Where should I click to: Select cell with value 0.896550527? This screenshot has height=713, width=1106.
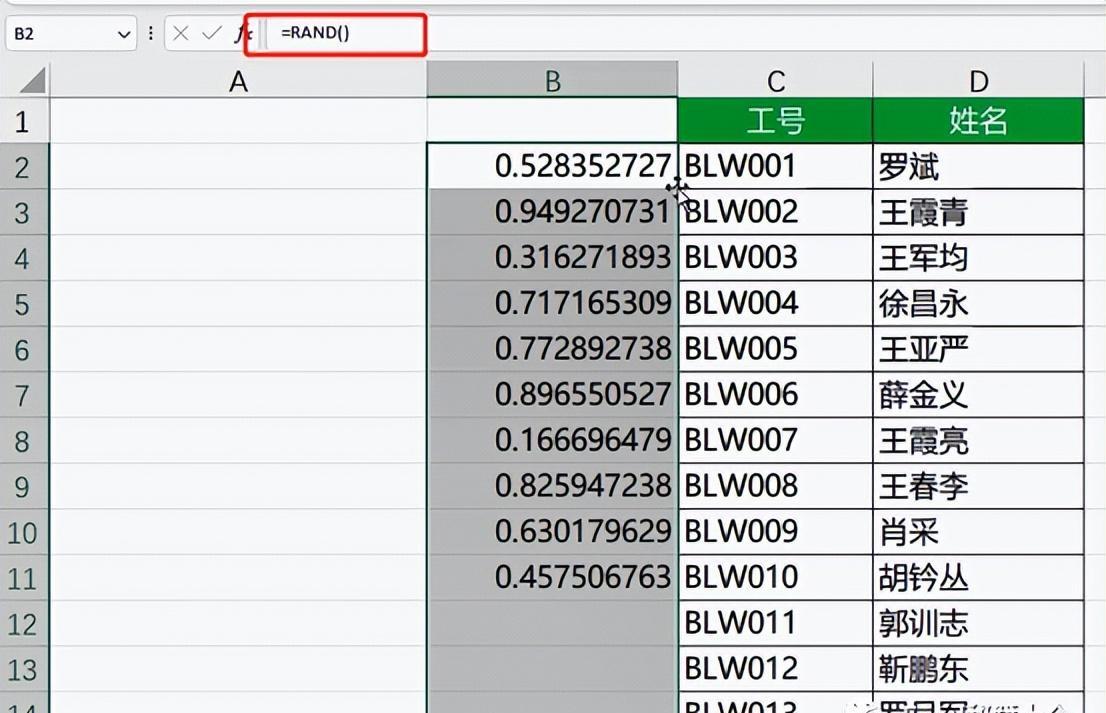552,394
